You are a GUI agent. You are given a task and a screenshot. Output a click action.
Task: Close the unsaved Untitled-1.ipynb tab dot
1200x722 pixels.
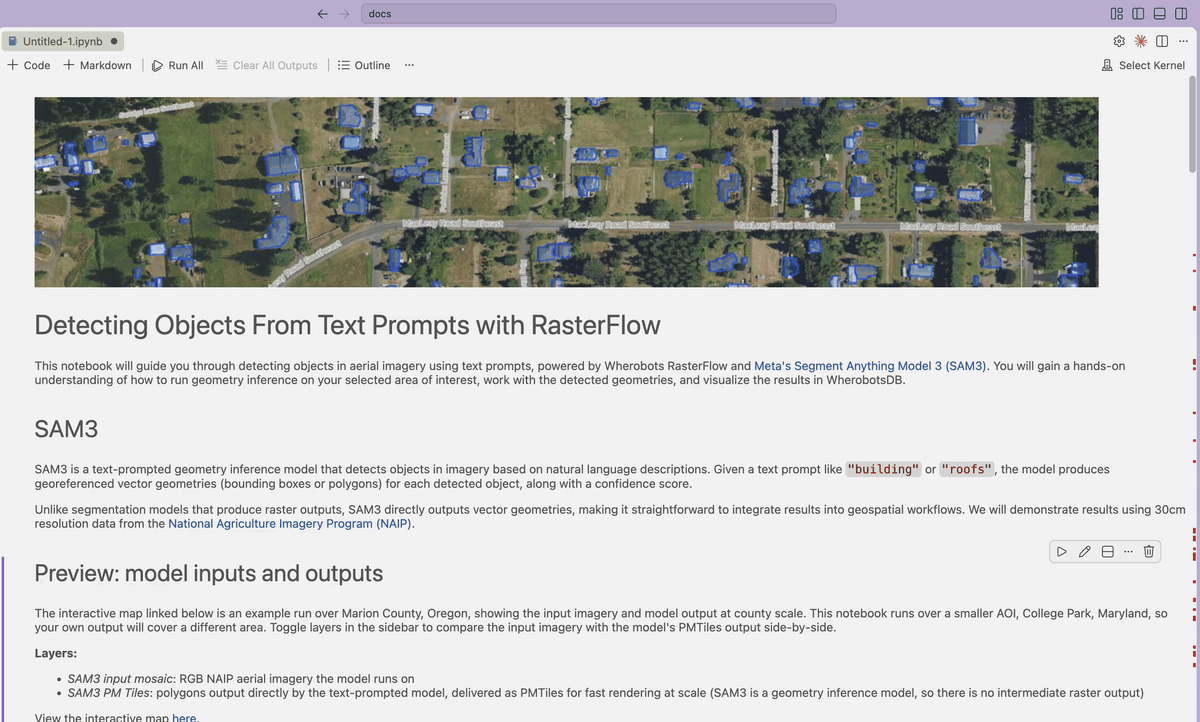pyautogui.click(x=114, y=41)
